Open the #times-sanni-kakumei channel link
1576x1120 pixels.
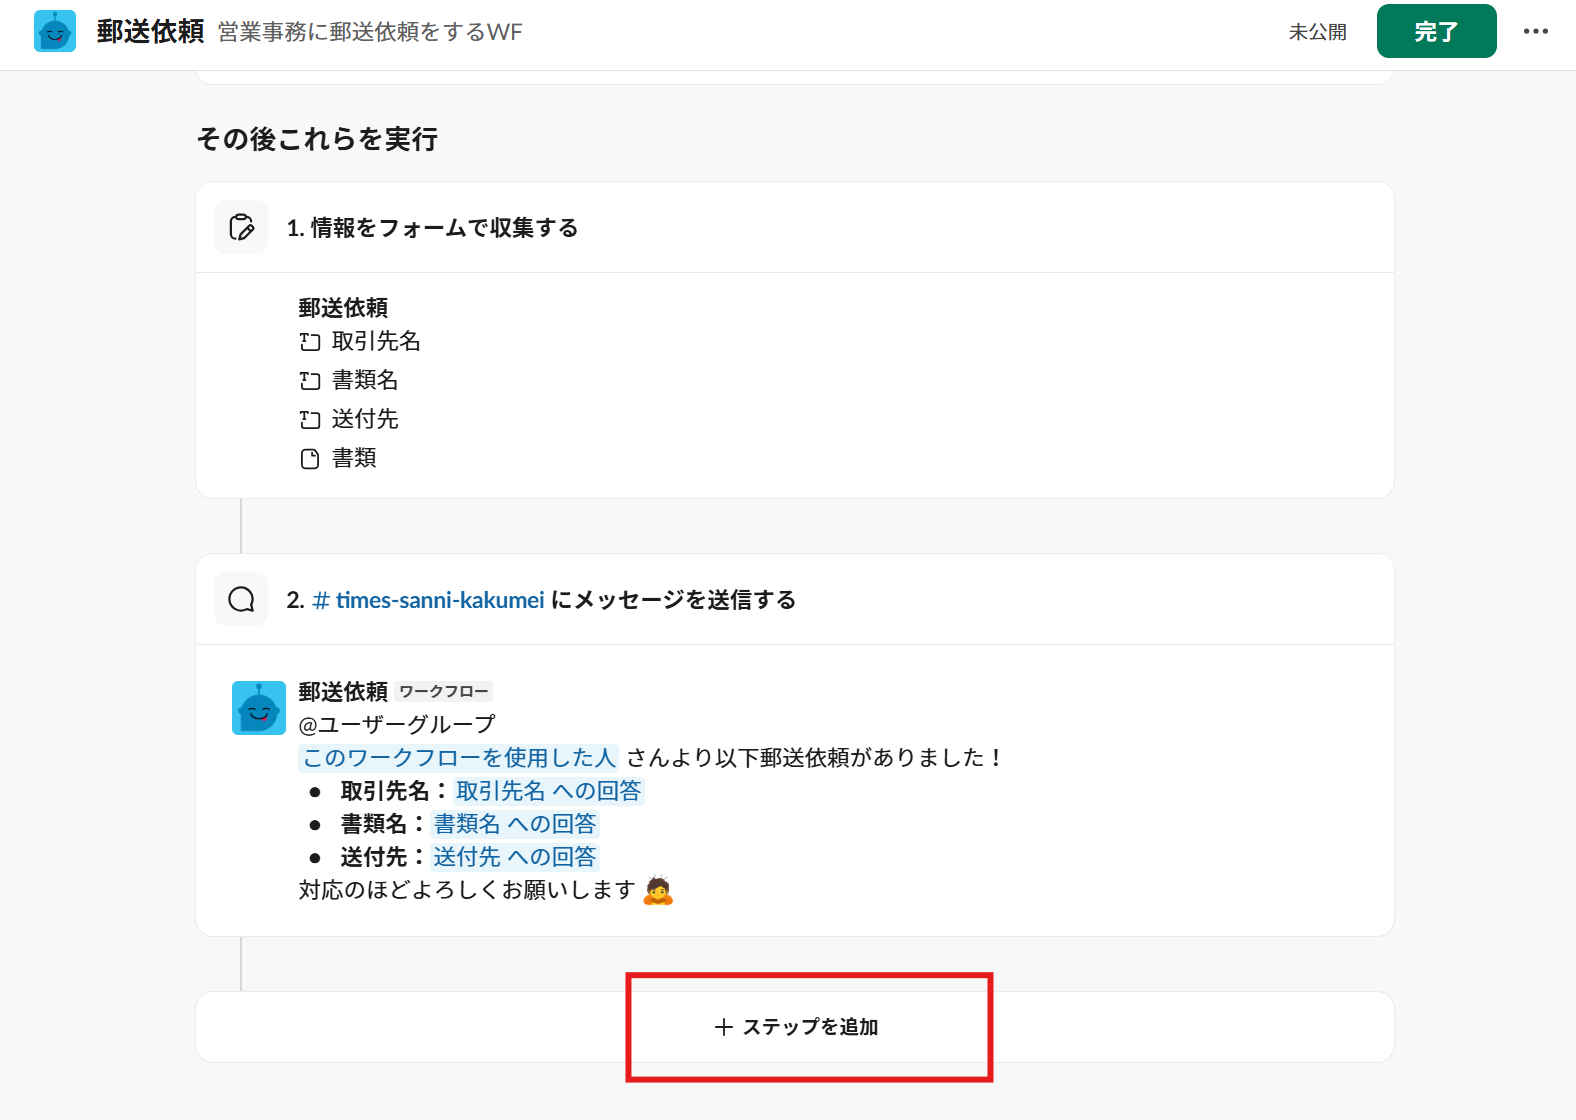coord(429,600)
